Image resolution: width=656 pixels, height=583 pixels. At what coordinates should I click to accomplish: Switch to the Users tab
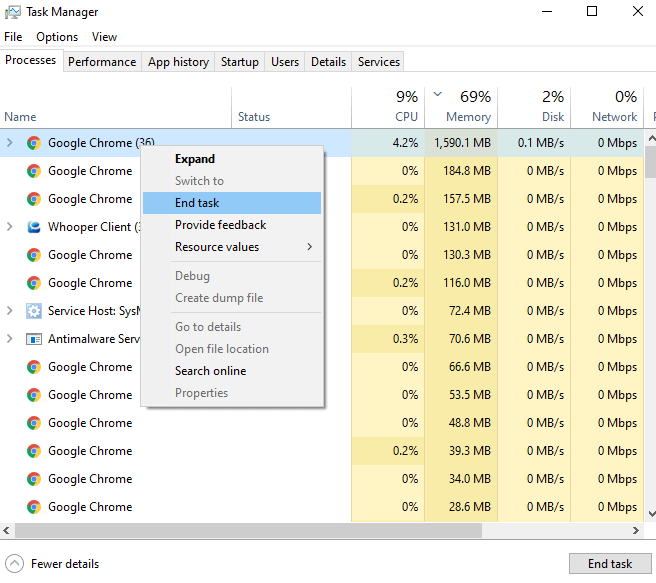coord(285,62)
